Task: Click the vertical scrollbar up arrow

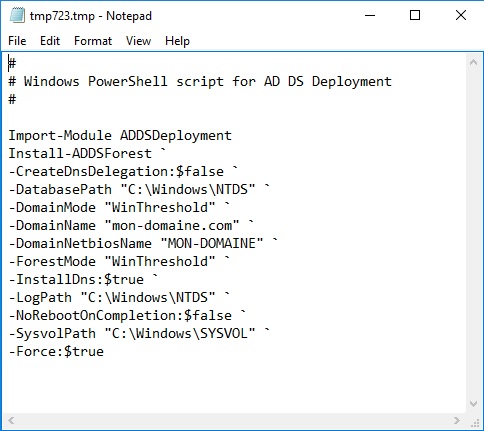Action: [473, 62]
